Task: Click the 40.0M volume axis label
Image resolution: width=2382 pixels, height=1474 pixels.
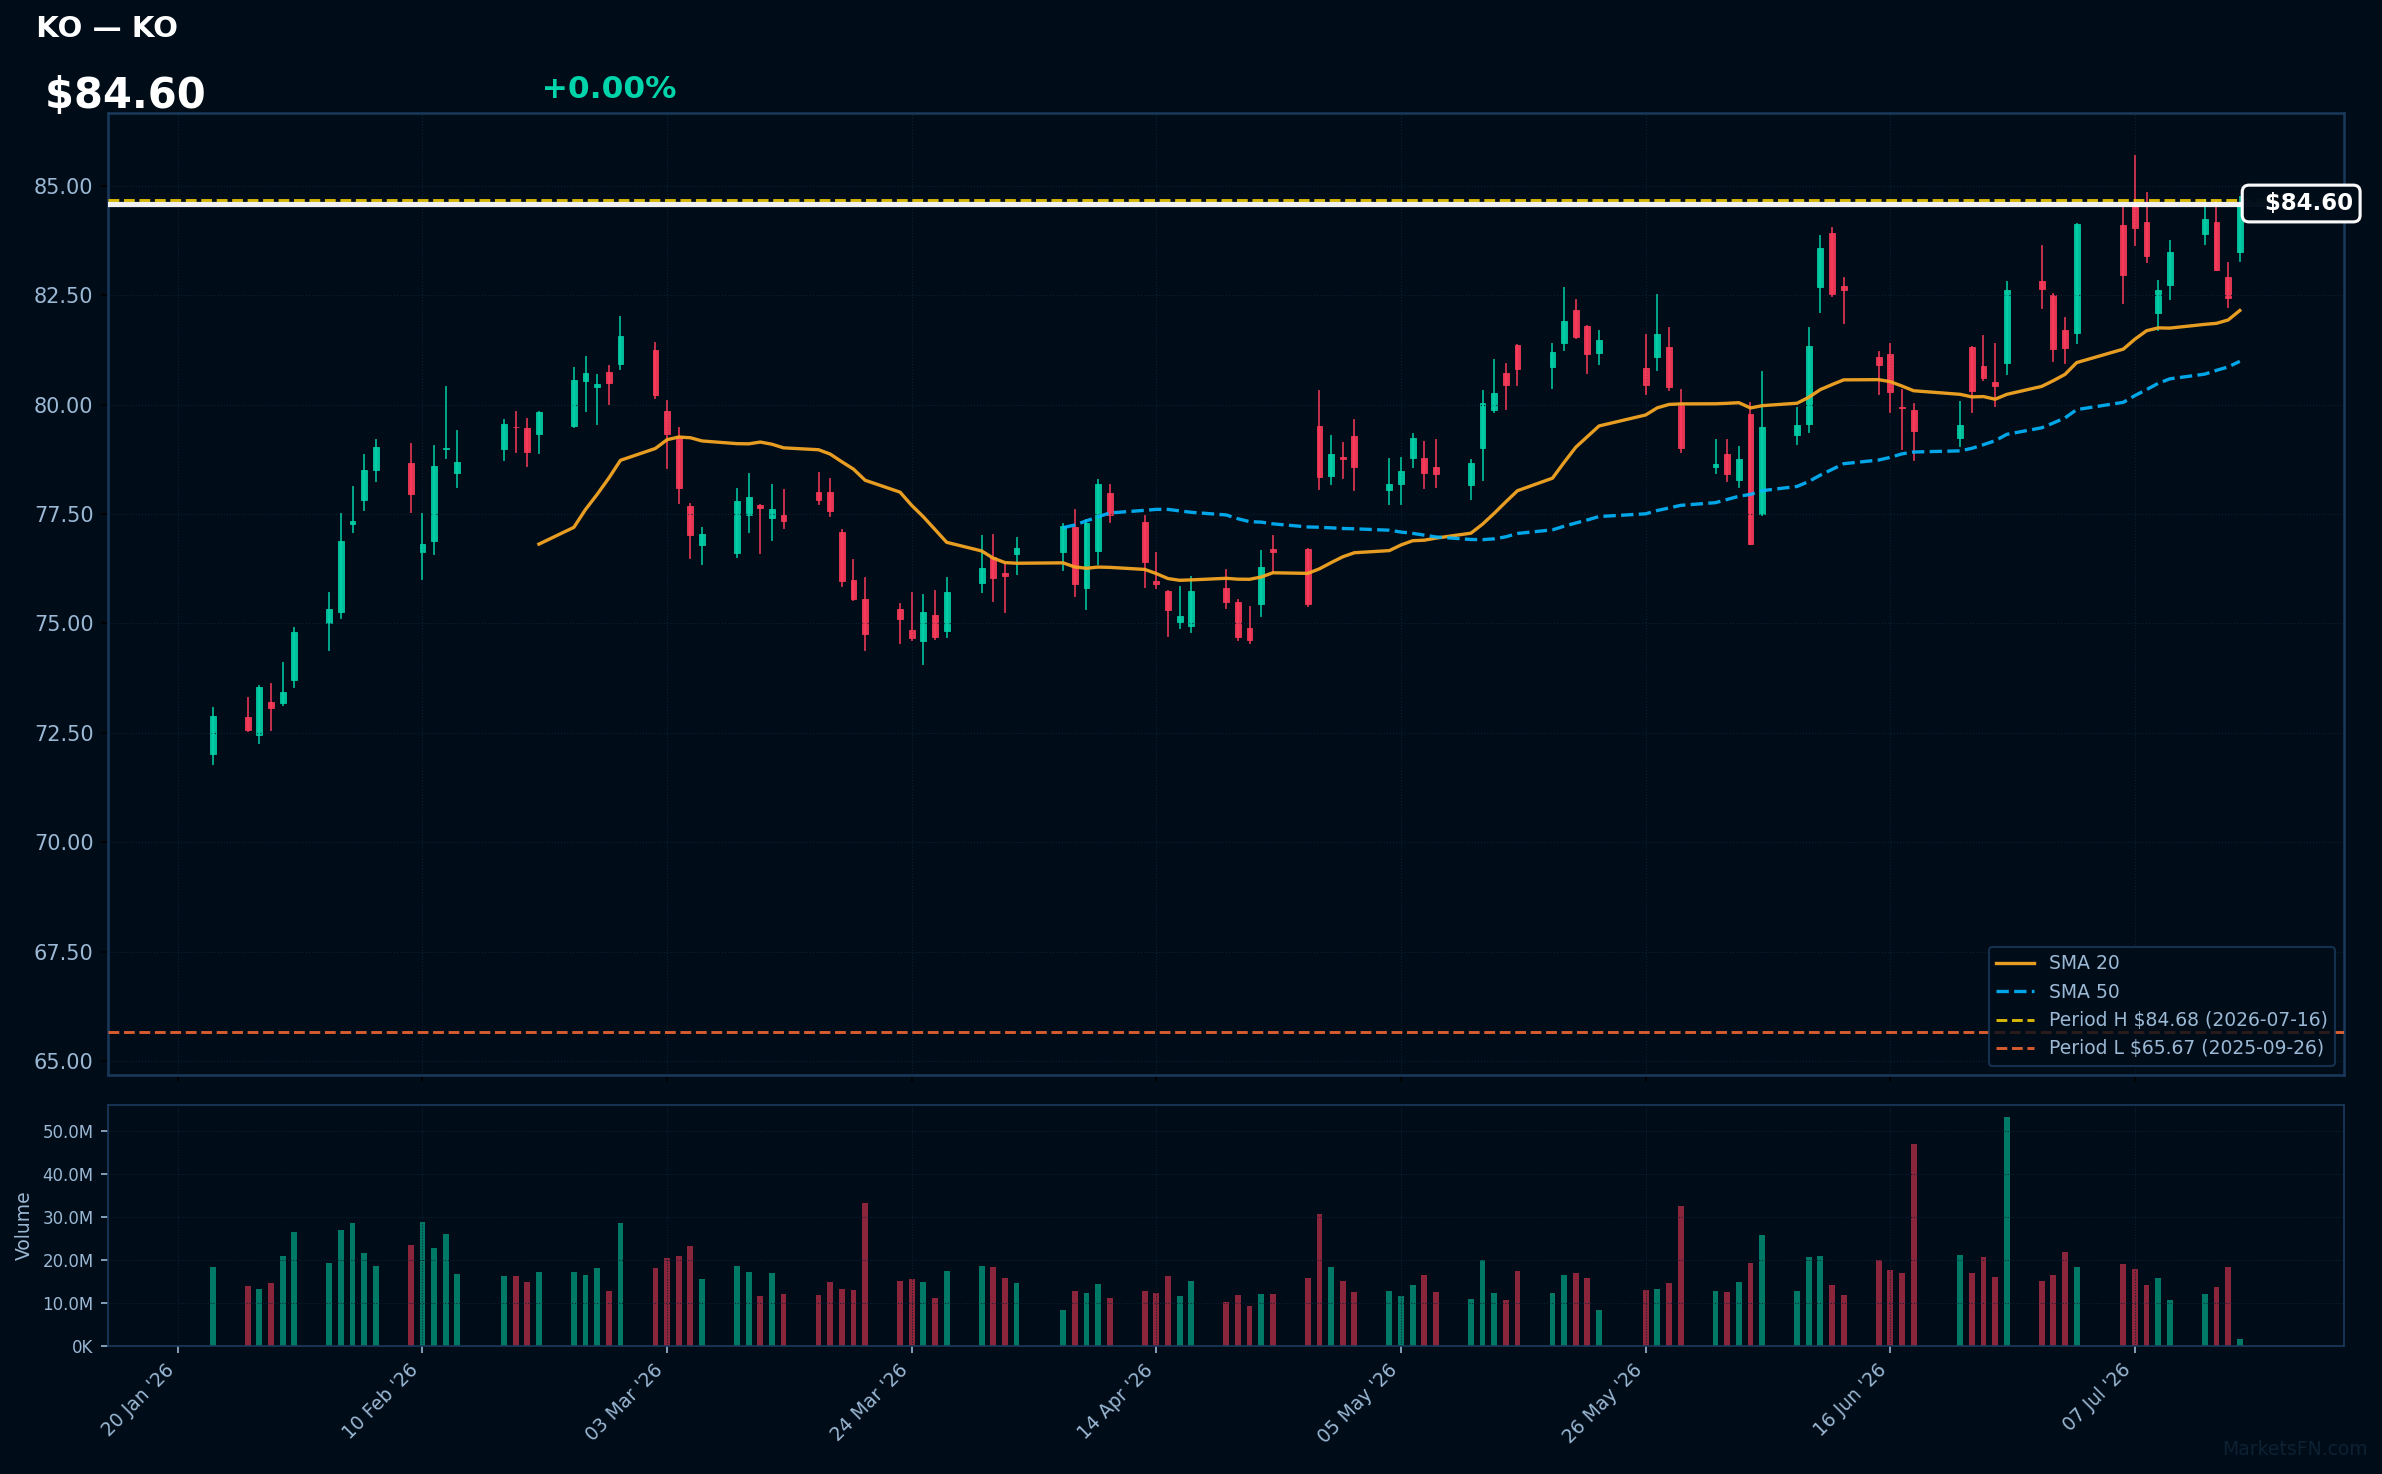Action: (67, 1175)
